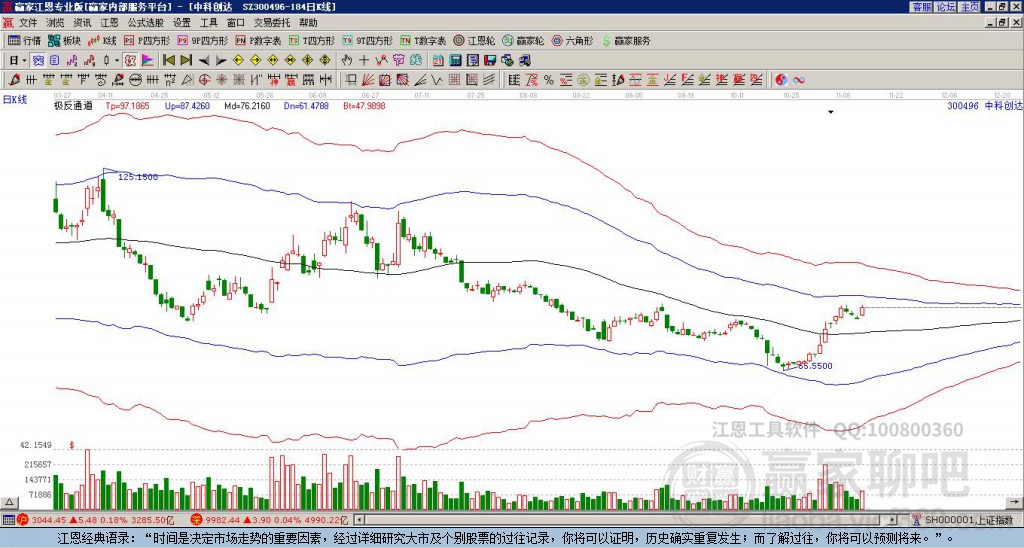
Task: Select the gold circle 金 tool
Action: click(583, 80)
